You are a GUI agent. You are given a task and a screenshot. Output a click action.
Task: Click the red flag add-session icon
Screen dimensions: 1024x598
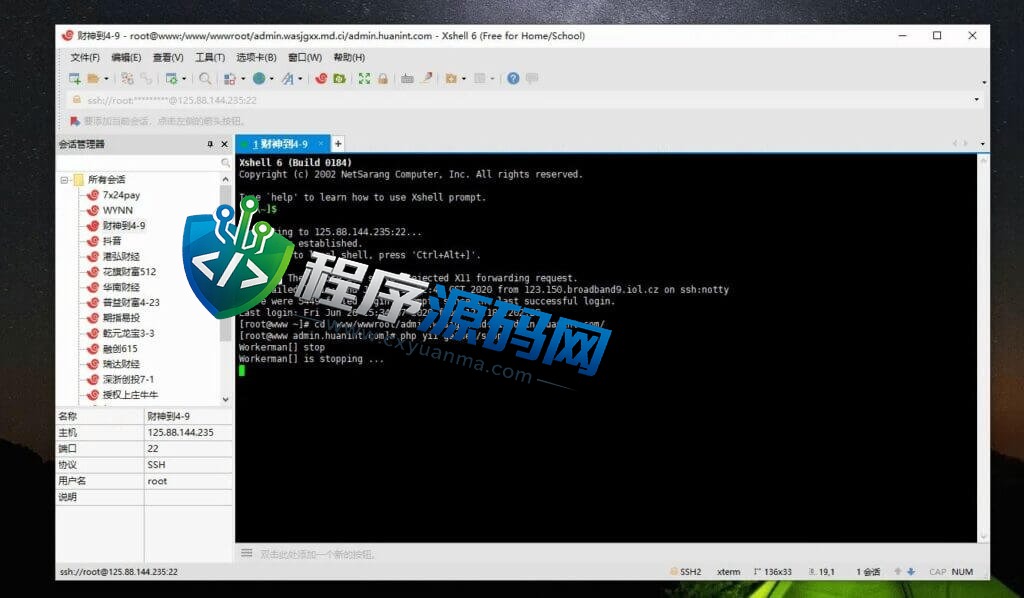coord(75,121)
